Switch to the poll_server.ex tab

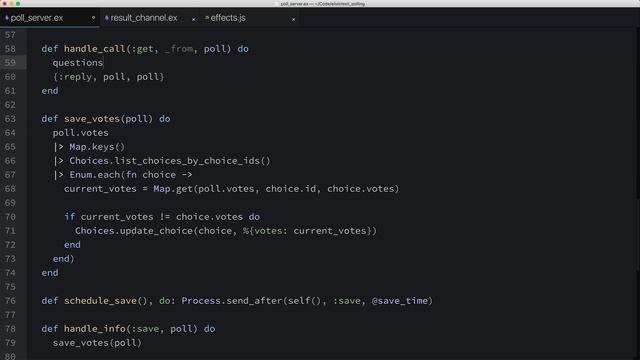tap(49, 18)
